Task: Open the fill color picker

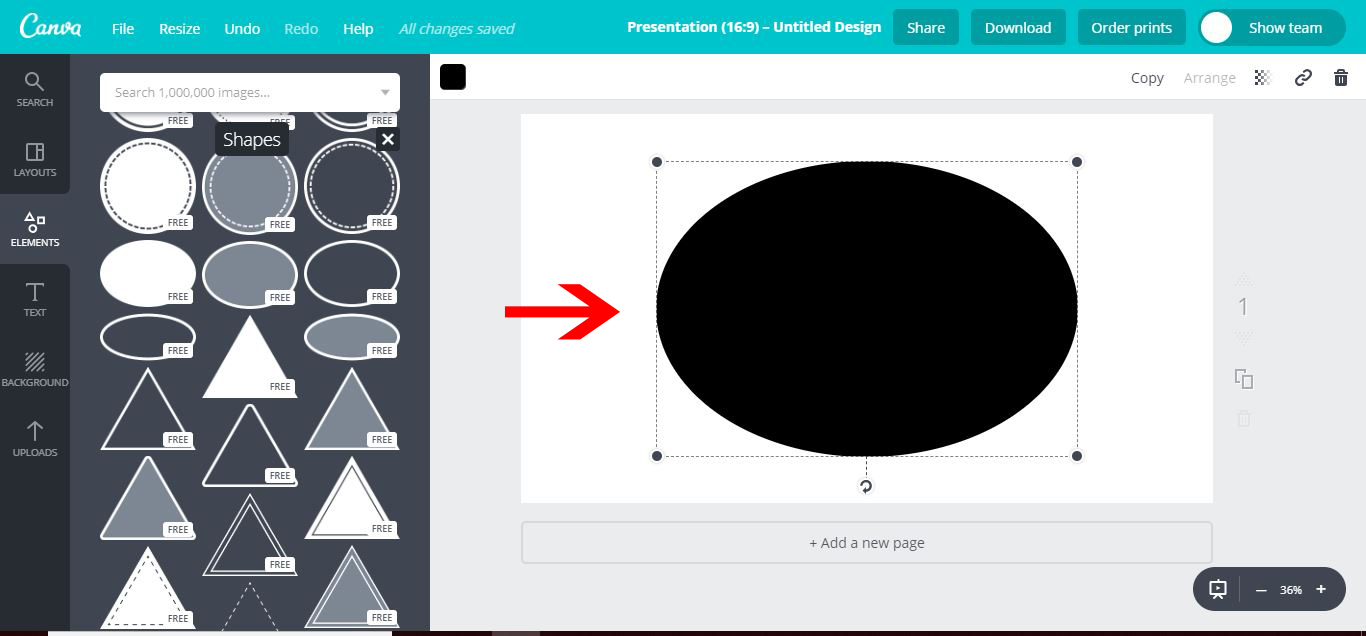Action: click(452, 76)
